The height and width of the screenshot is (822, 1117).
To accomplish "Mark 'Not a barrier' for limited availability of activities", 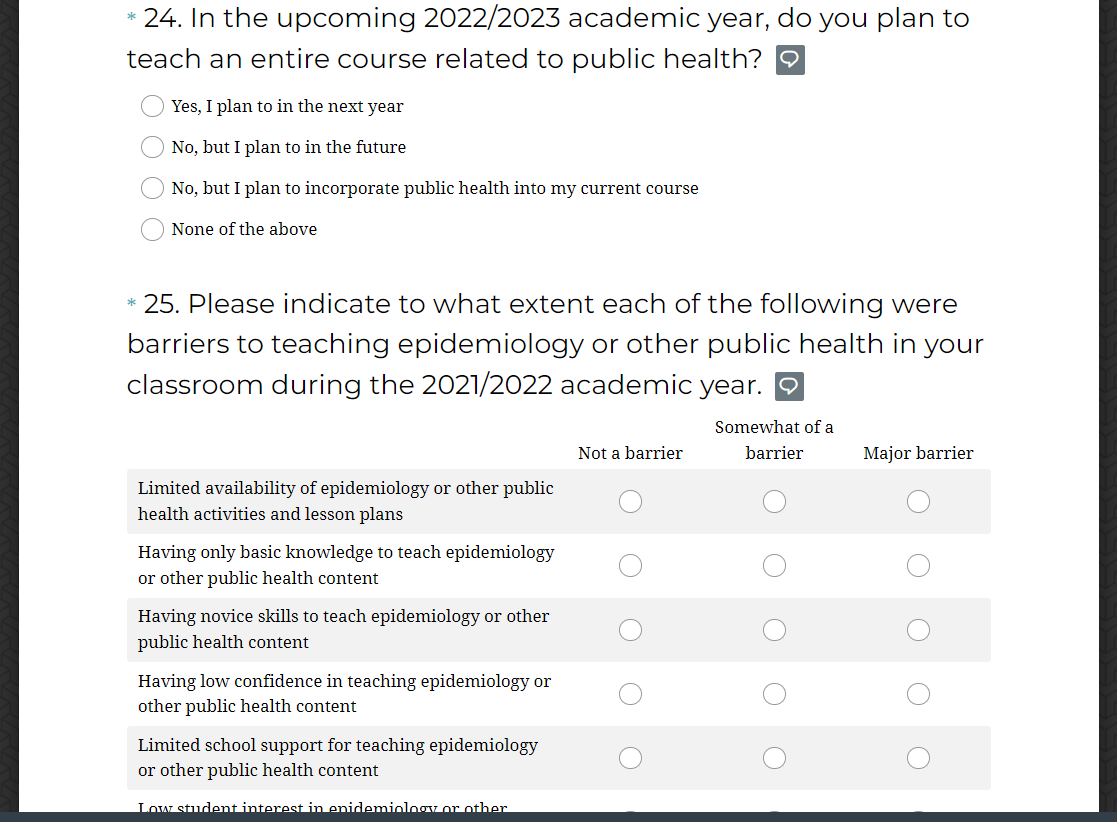I will [630, 501].
